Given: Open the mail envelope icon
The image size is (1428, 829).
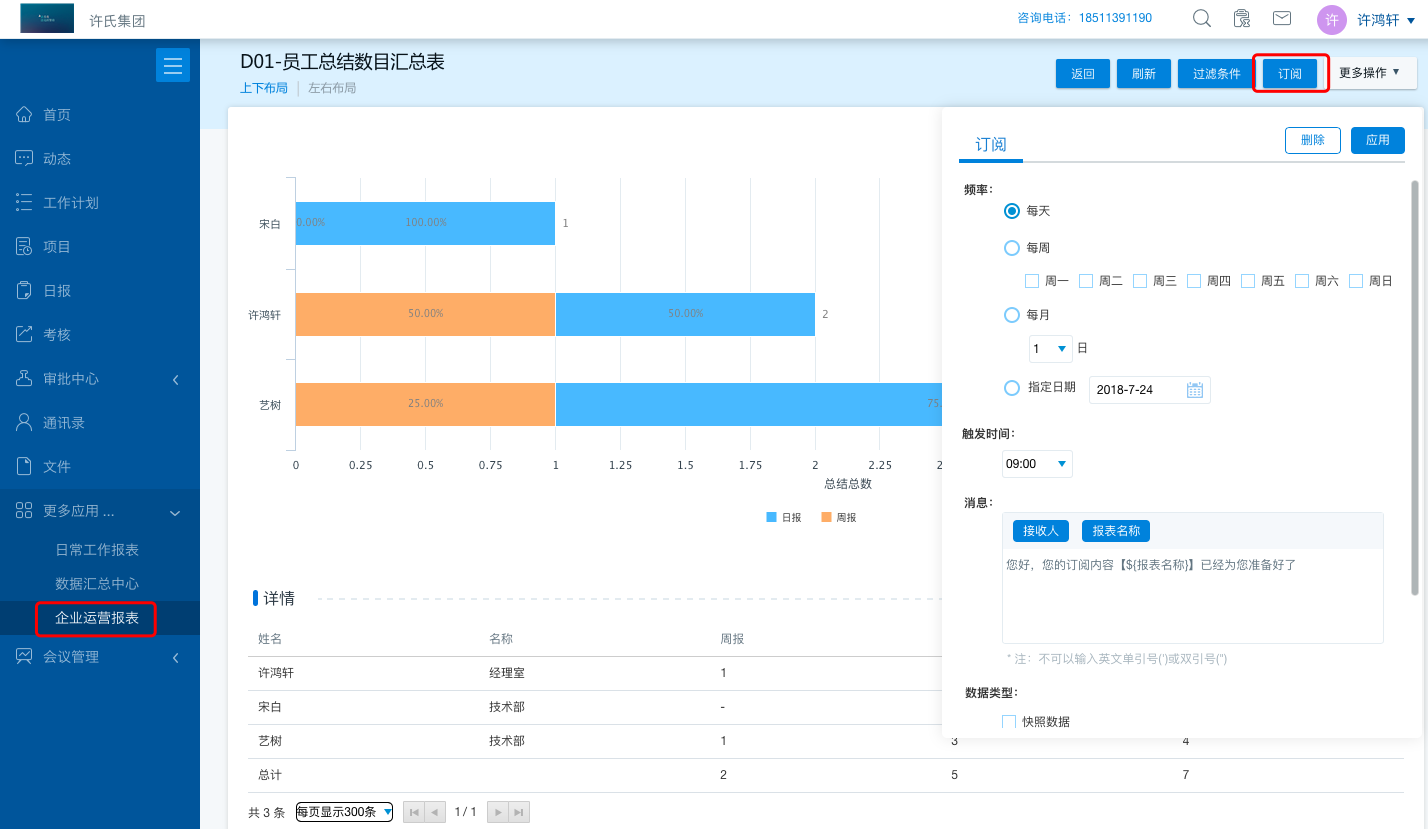Looking at the screenshot, I should pos(1281,18).
